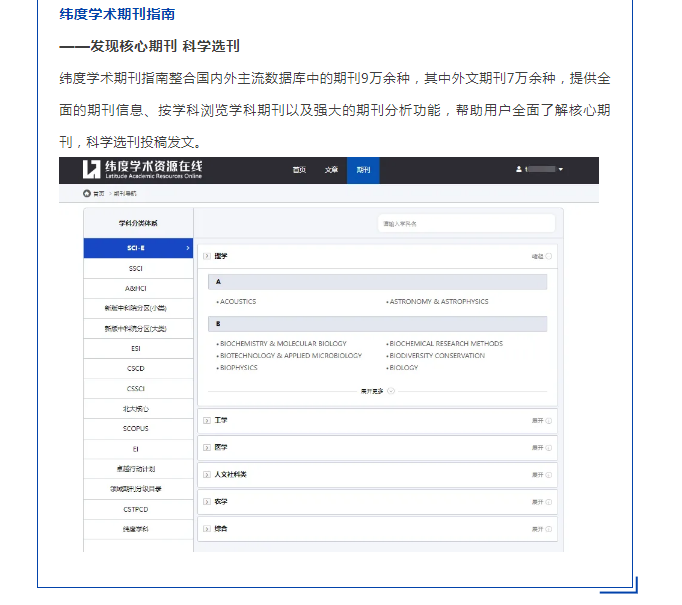Open the 文章 navigation tab
This screenshot has width=682, height=605.
coord(331,170)
